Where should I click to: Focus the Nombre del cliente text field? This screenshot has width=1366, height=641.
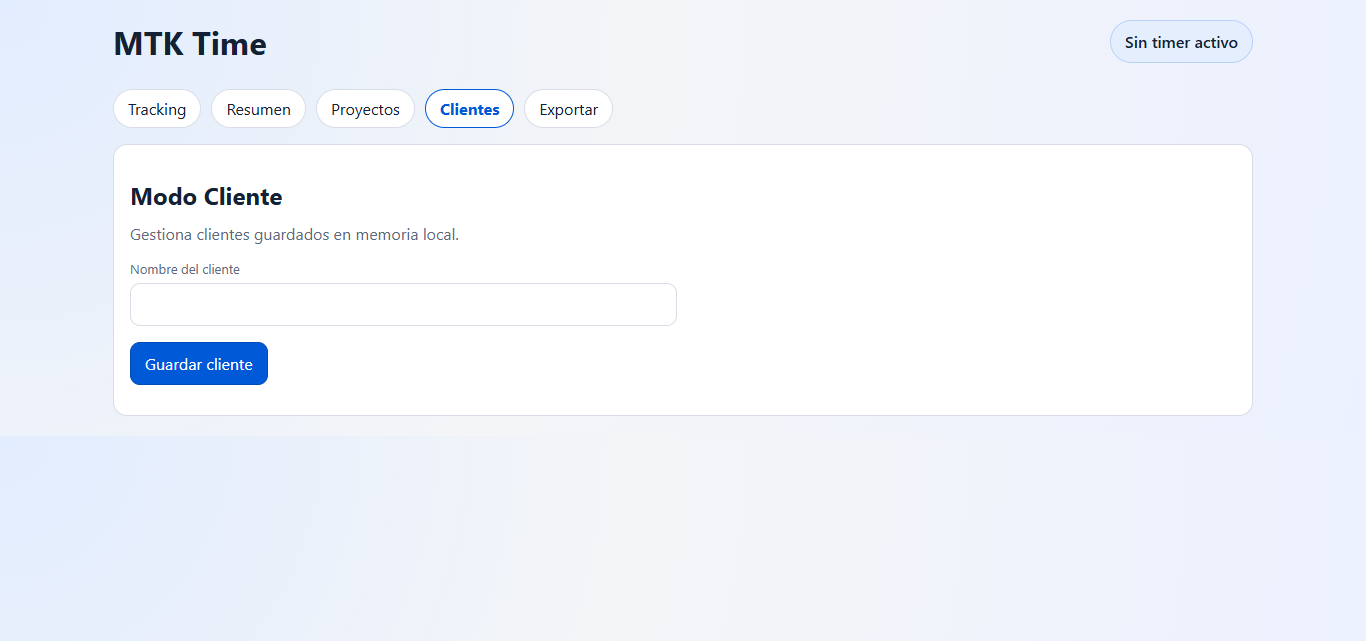click(403, 305)
